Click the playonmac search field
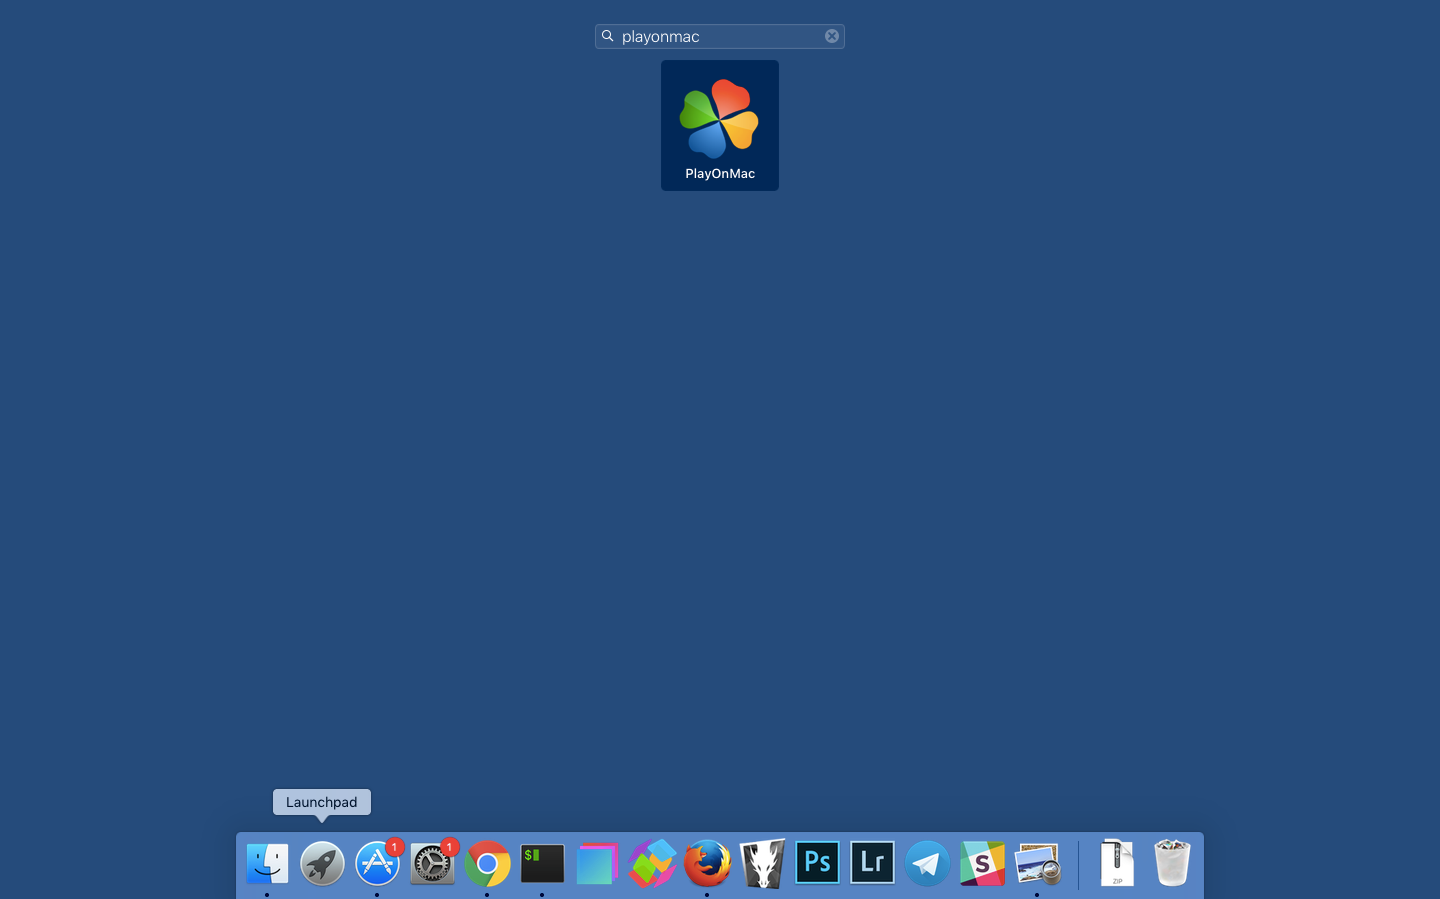The height and width of the screenshot is (899, 1440). [720, 36]
